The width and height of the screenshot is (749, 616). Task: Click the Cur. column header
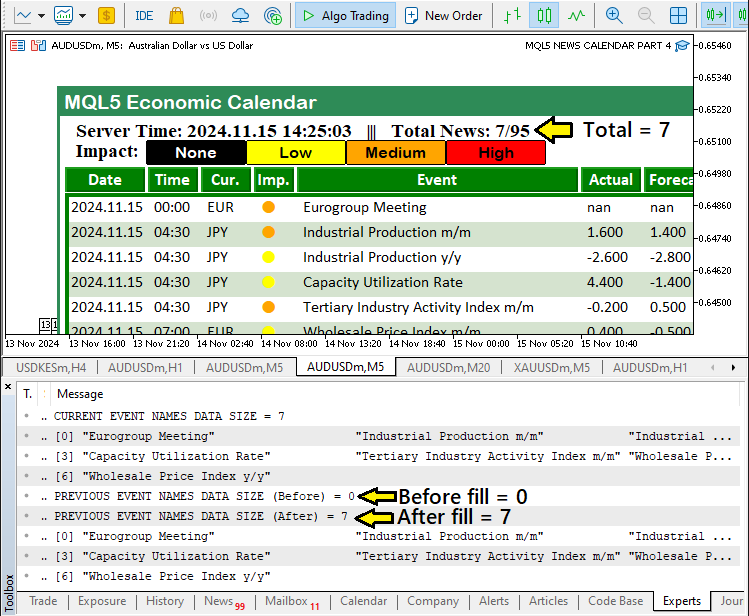coord(225,180)
